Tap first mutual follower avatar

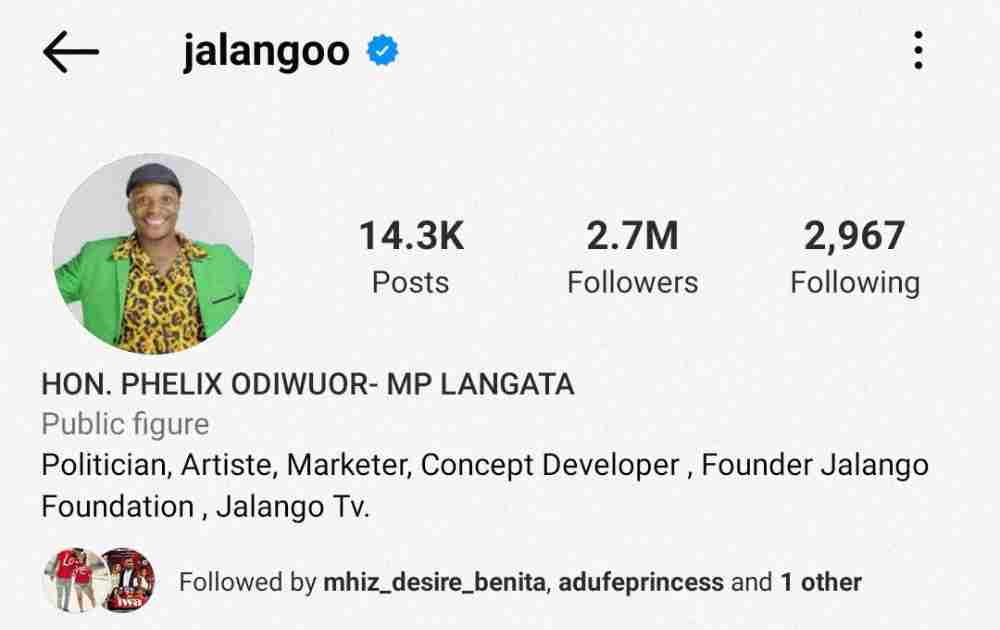point(72,580)
